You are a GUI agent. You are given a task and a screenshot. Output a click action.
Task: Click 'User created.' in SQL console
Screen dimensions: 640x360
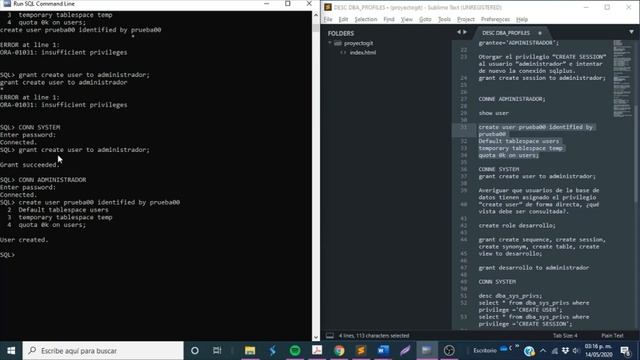click(x=24, y=240)
